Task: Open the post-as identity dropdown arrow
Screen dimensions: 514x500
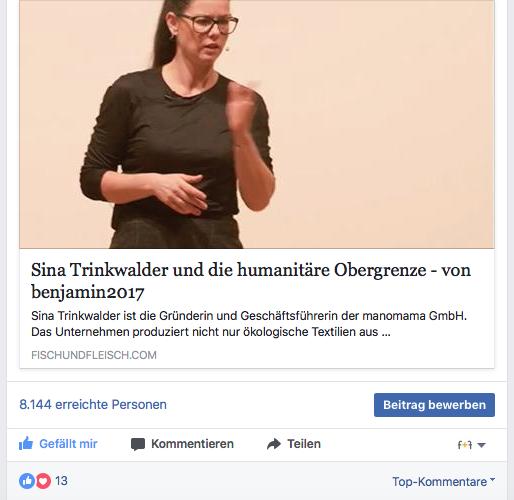Action: (481, 445)
